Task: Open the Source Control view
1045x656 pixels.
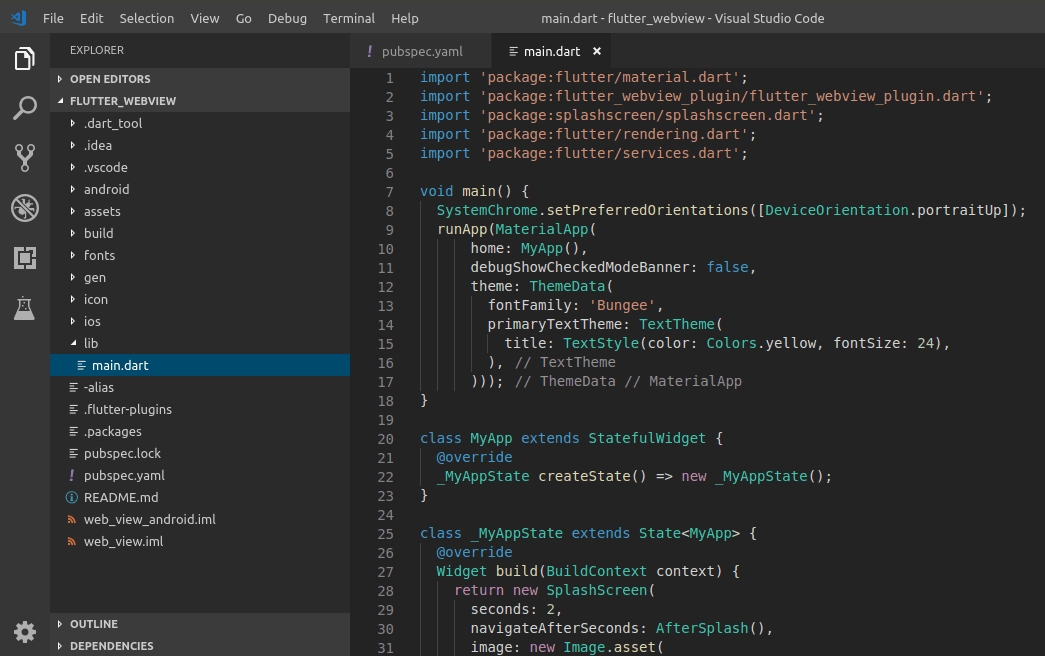Action: (x=24, y=157)
